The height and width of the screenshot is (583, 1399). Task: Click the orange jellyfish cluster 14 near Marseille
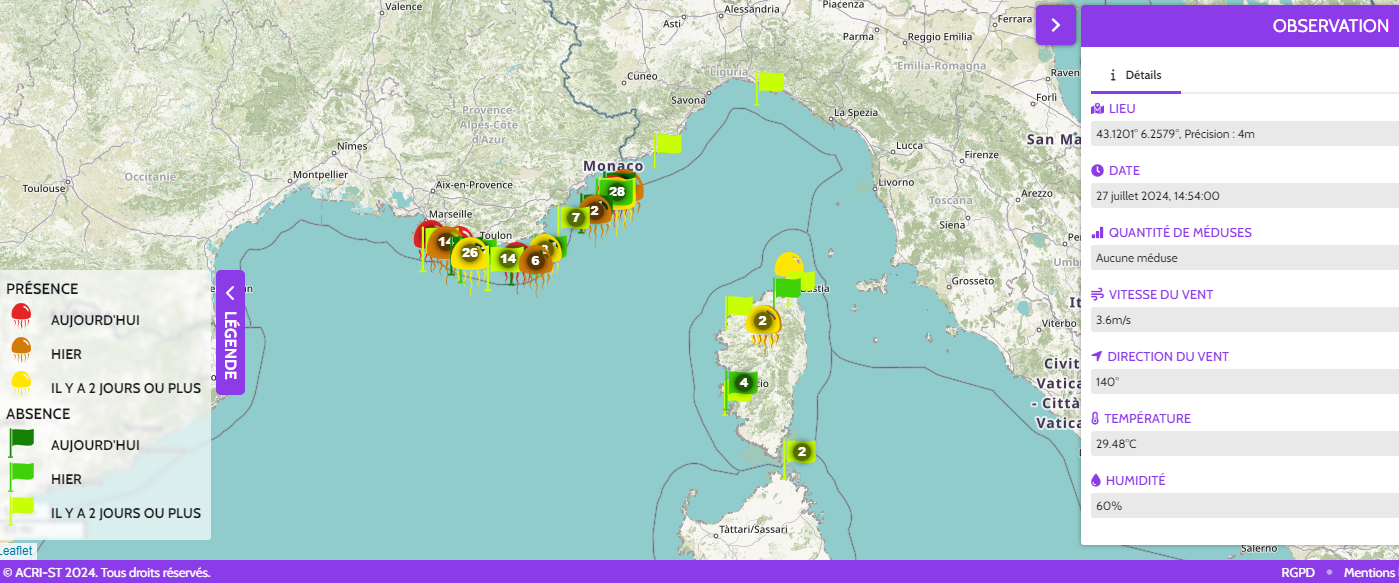[x=445, y=242]
